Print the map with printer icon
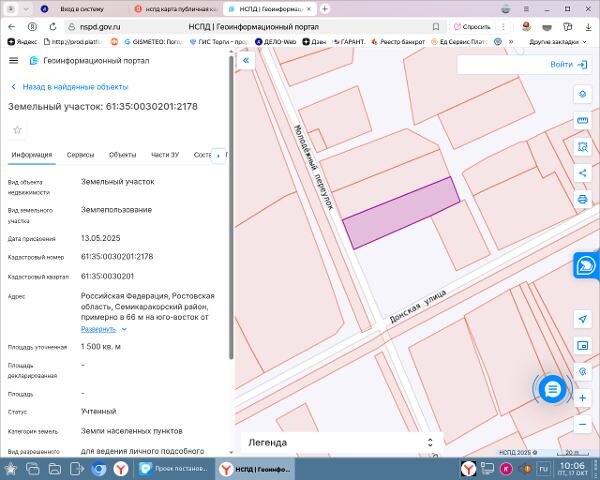The width and height of the screenshot is (600, 480). [x=582, y=199]
